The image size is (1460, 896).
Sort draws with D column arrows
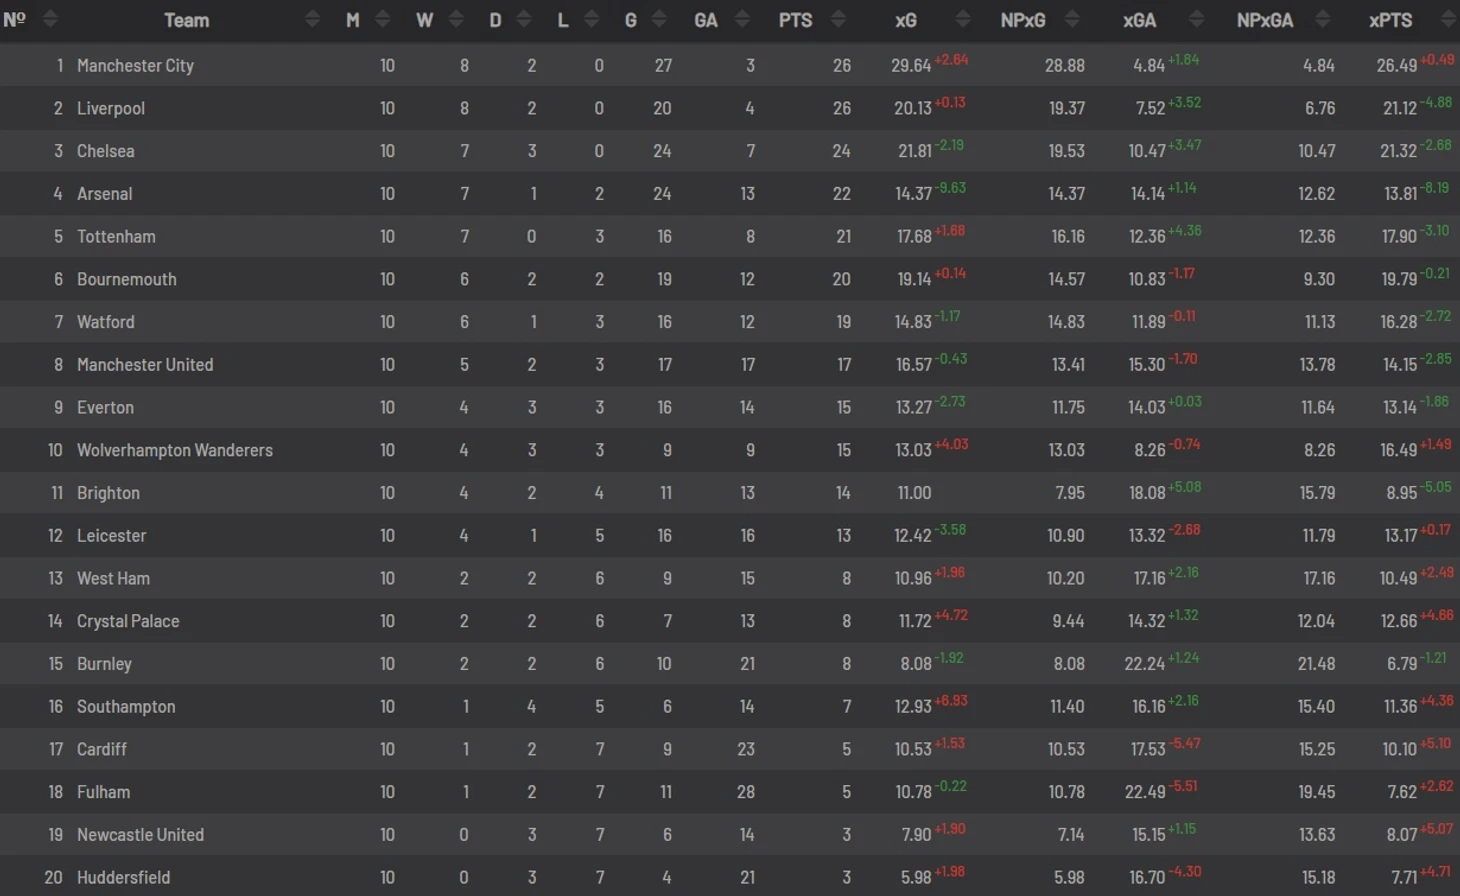coord(524,19)
